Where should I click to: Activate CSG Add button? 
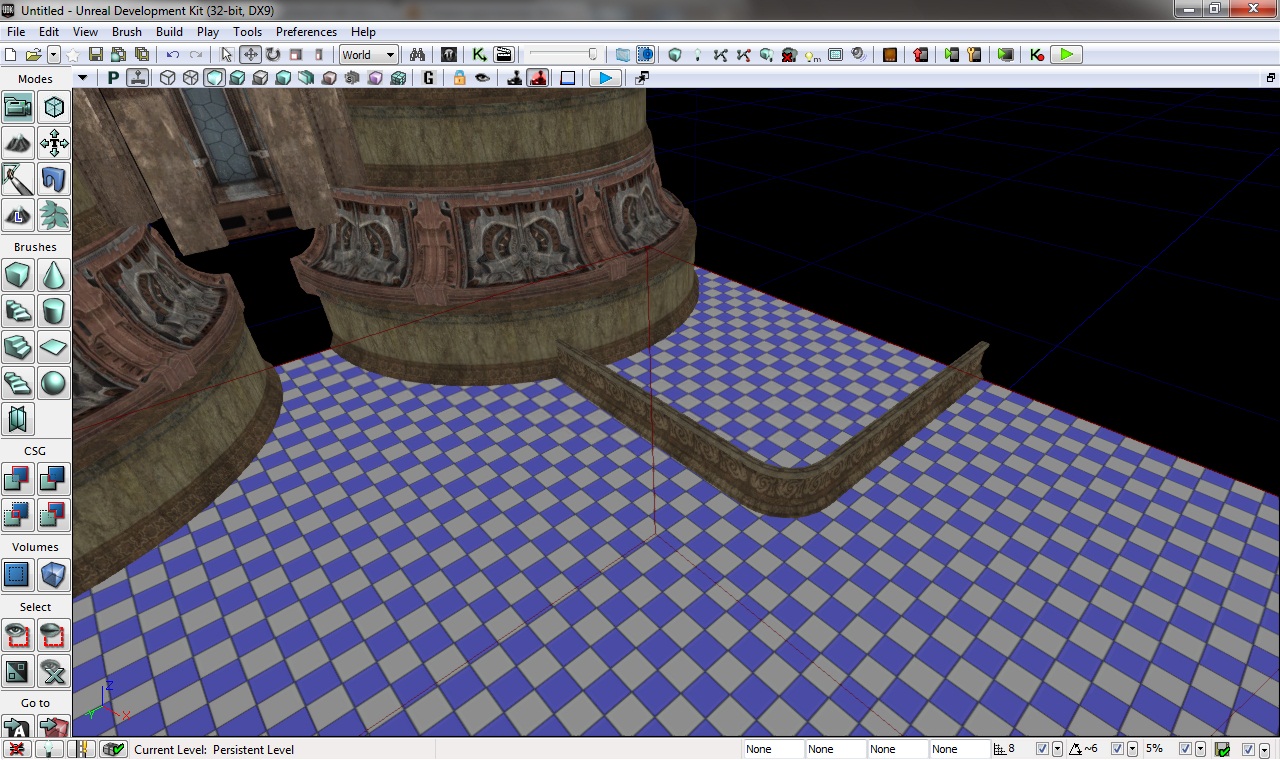[x=18, y=479]
